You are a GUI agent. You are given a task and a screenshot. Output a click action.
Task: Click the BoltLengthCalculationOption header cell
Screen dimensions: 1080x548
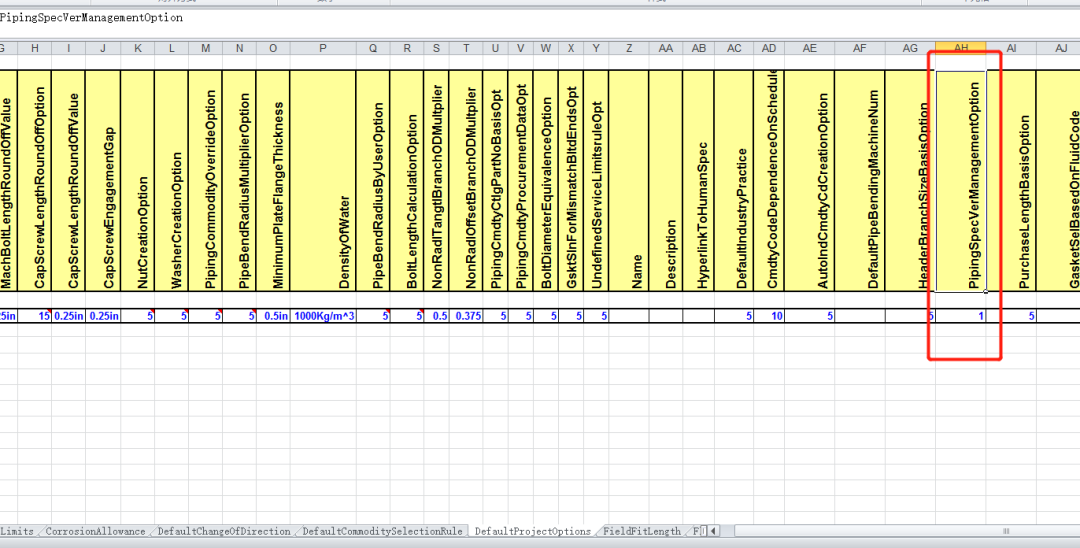pyautogui.click(x=406, y=180)
